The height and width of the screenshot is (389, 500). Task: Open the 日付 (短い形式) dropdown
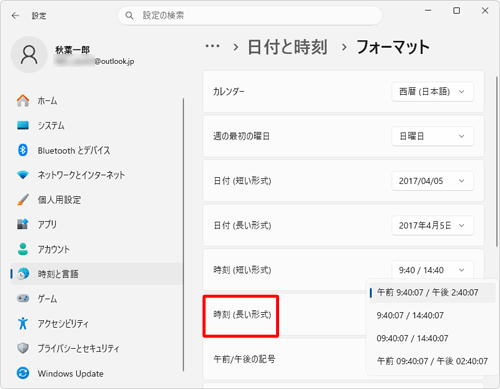tap(432, 181)
